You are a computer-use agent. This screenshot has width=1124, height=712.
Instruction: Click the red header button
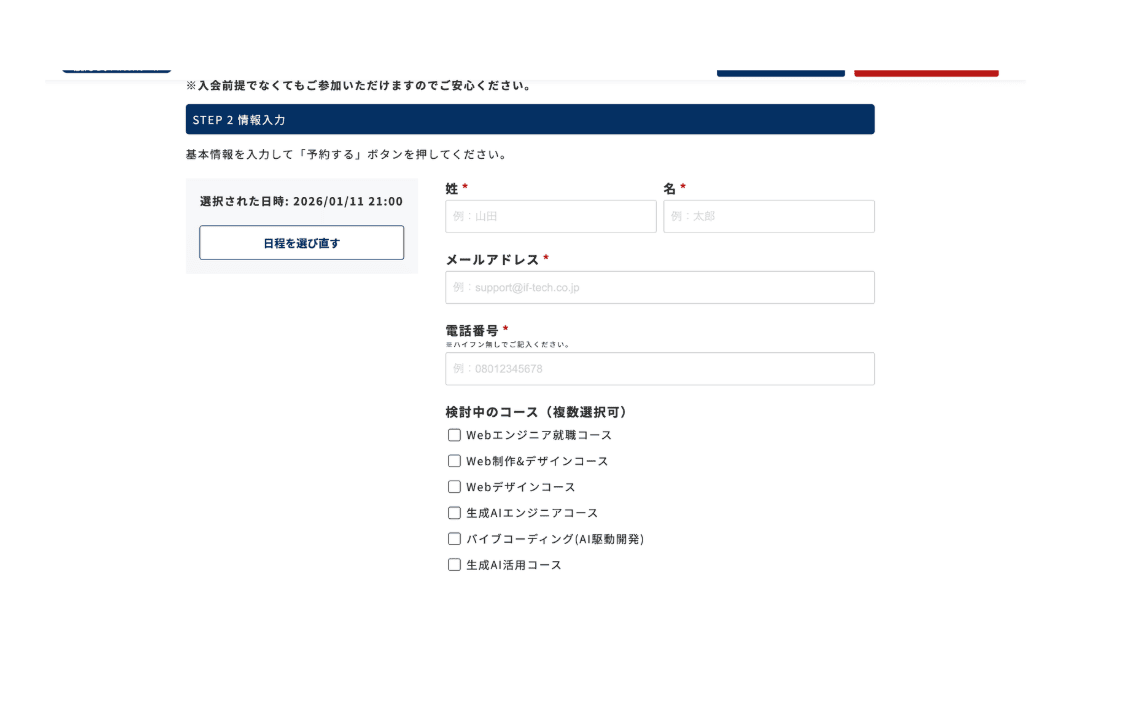pos(926,71)
